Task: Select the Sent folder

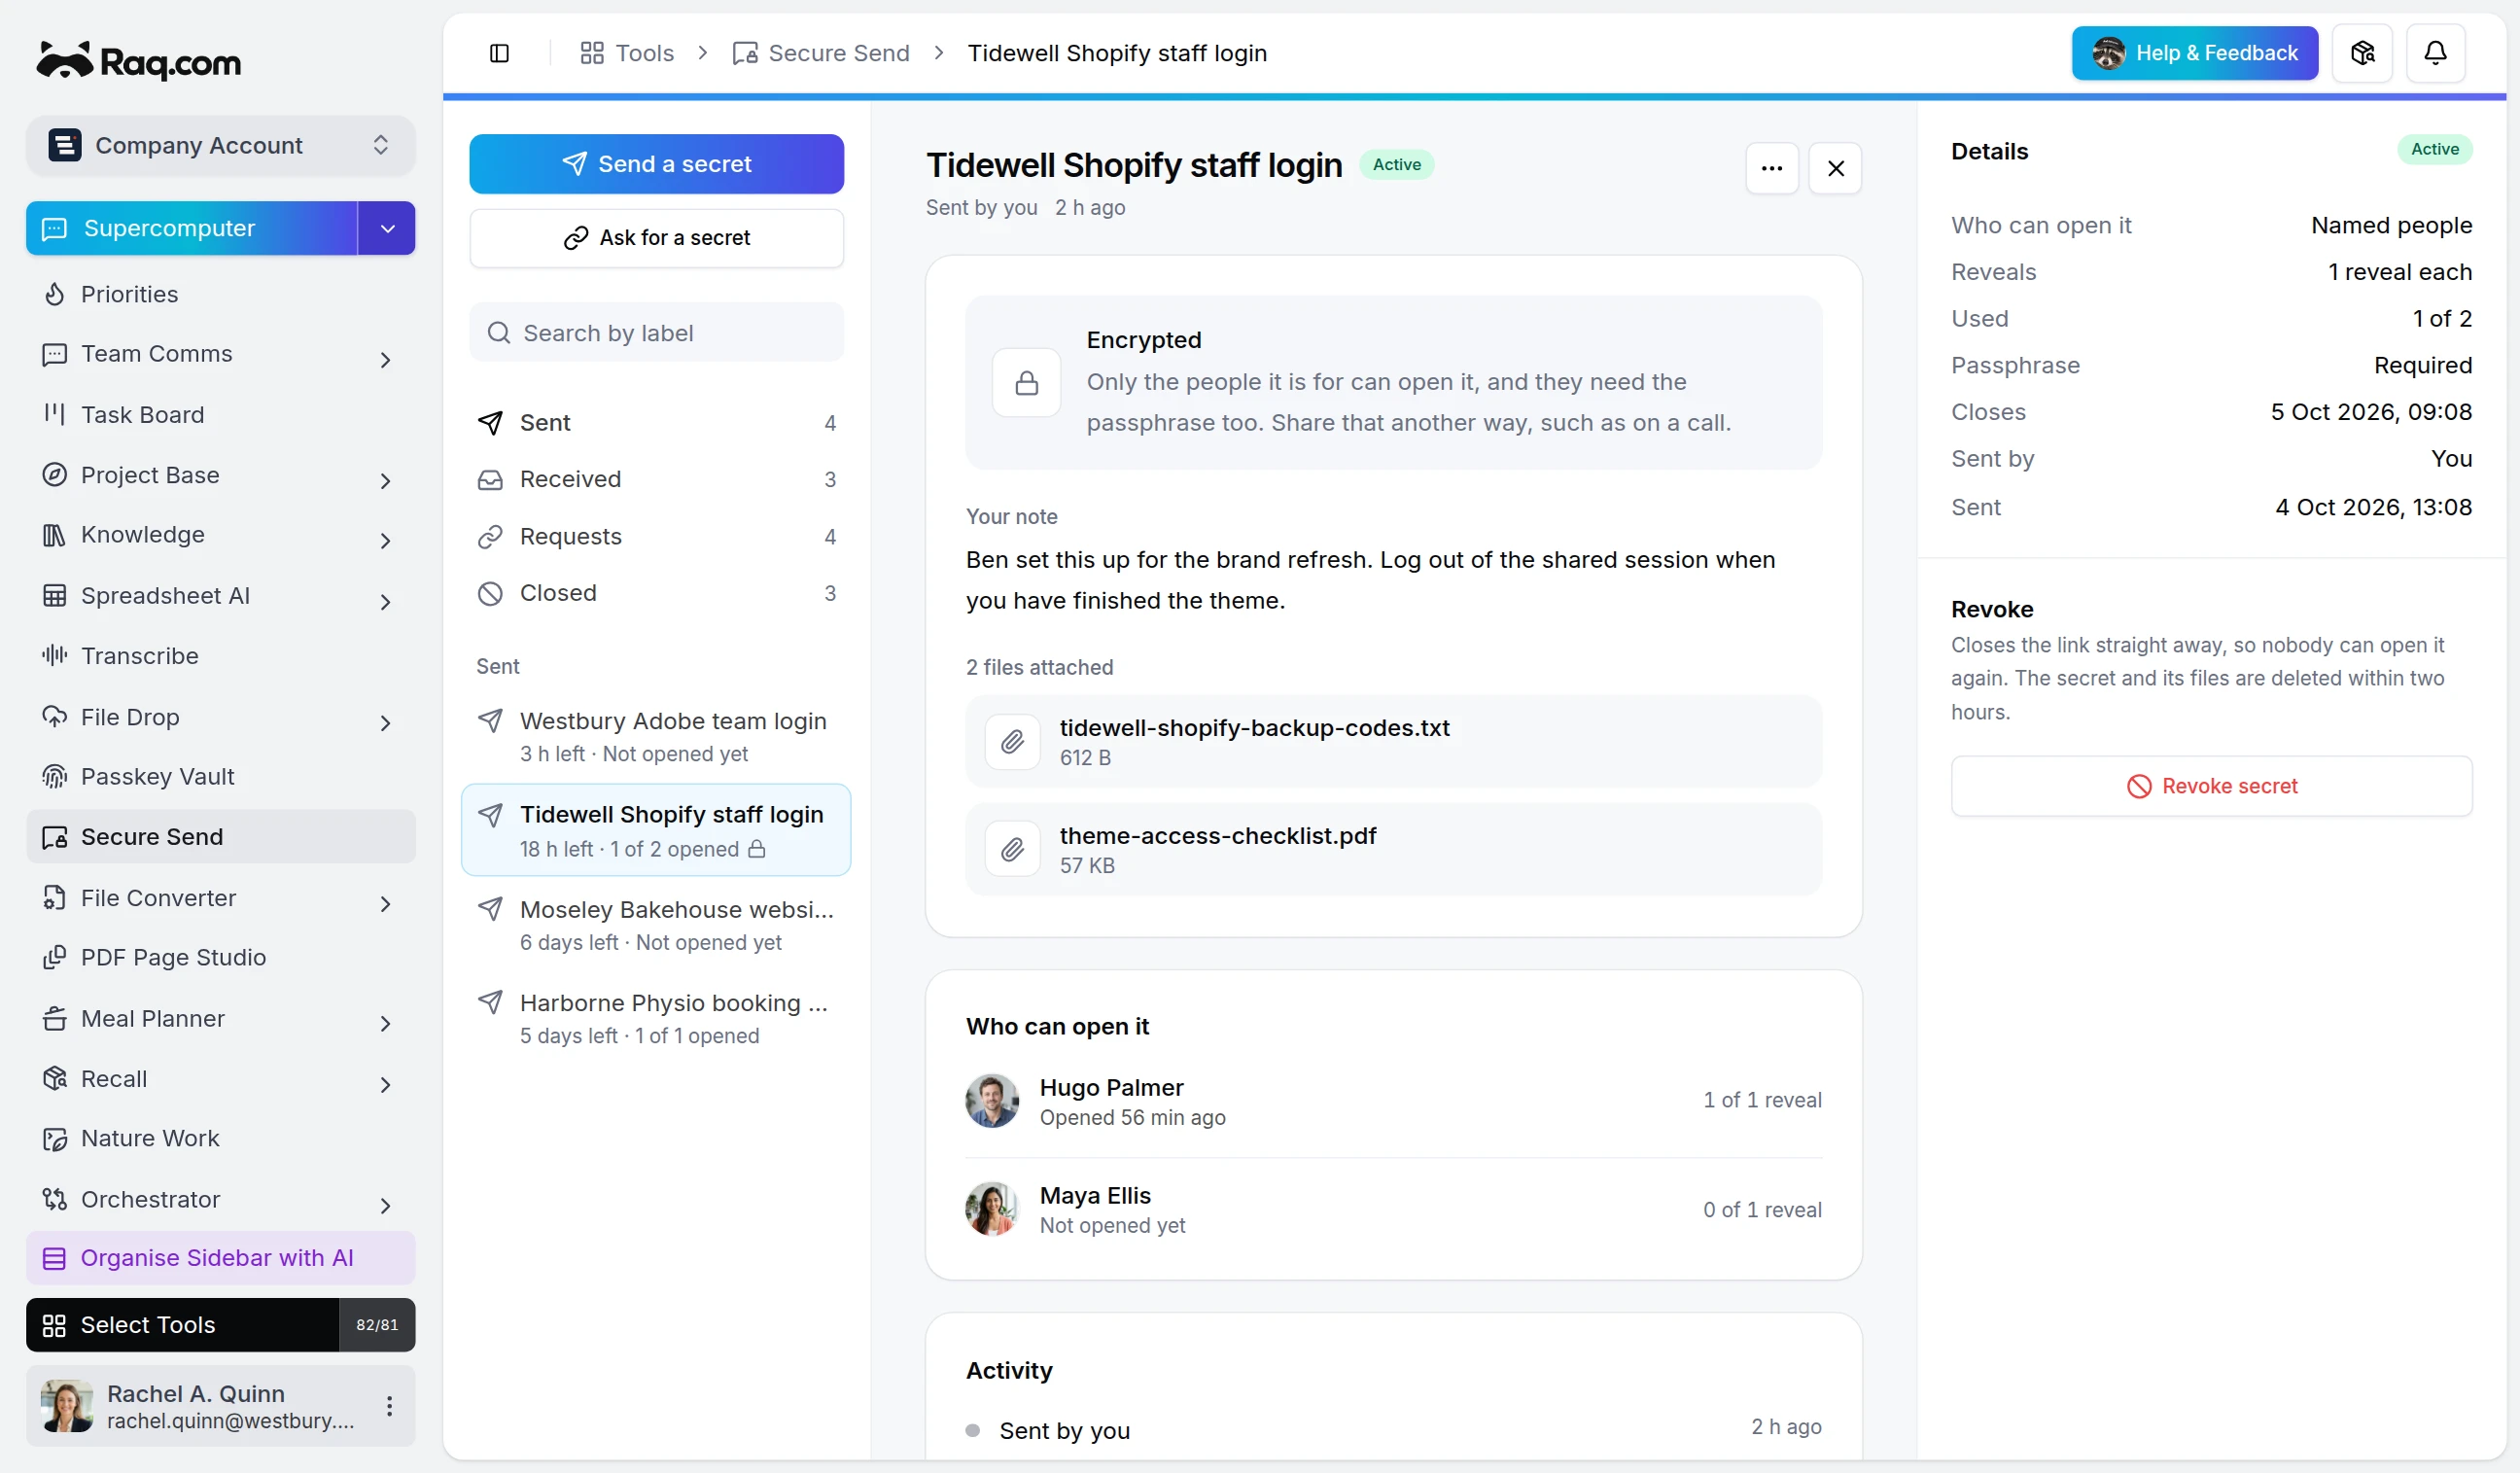Action: (x=657, y=422)
